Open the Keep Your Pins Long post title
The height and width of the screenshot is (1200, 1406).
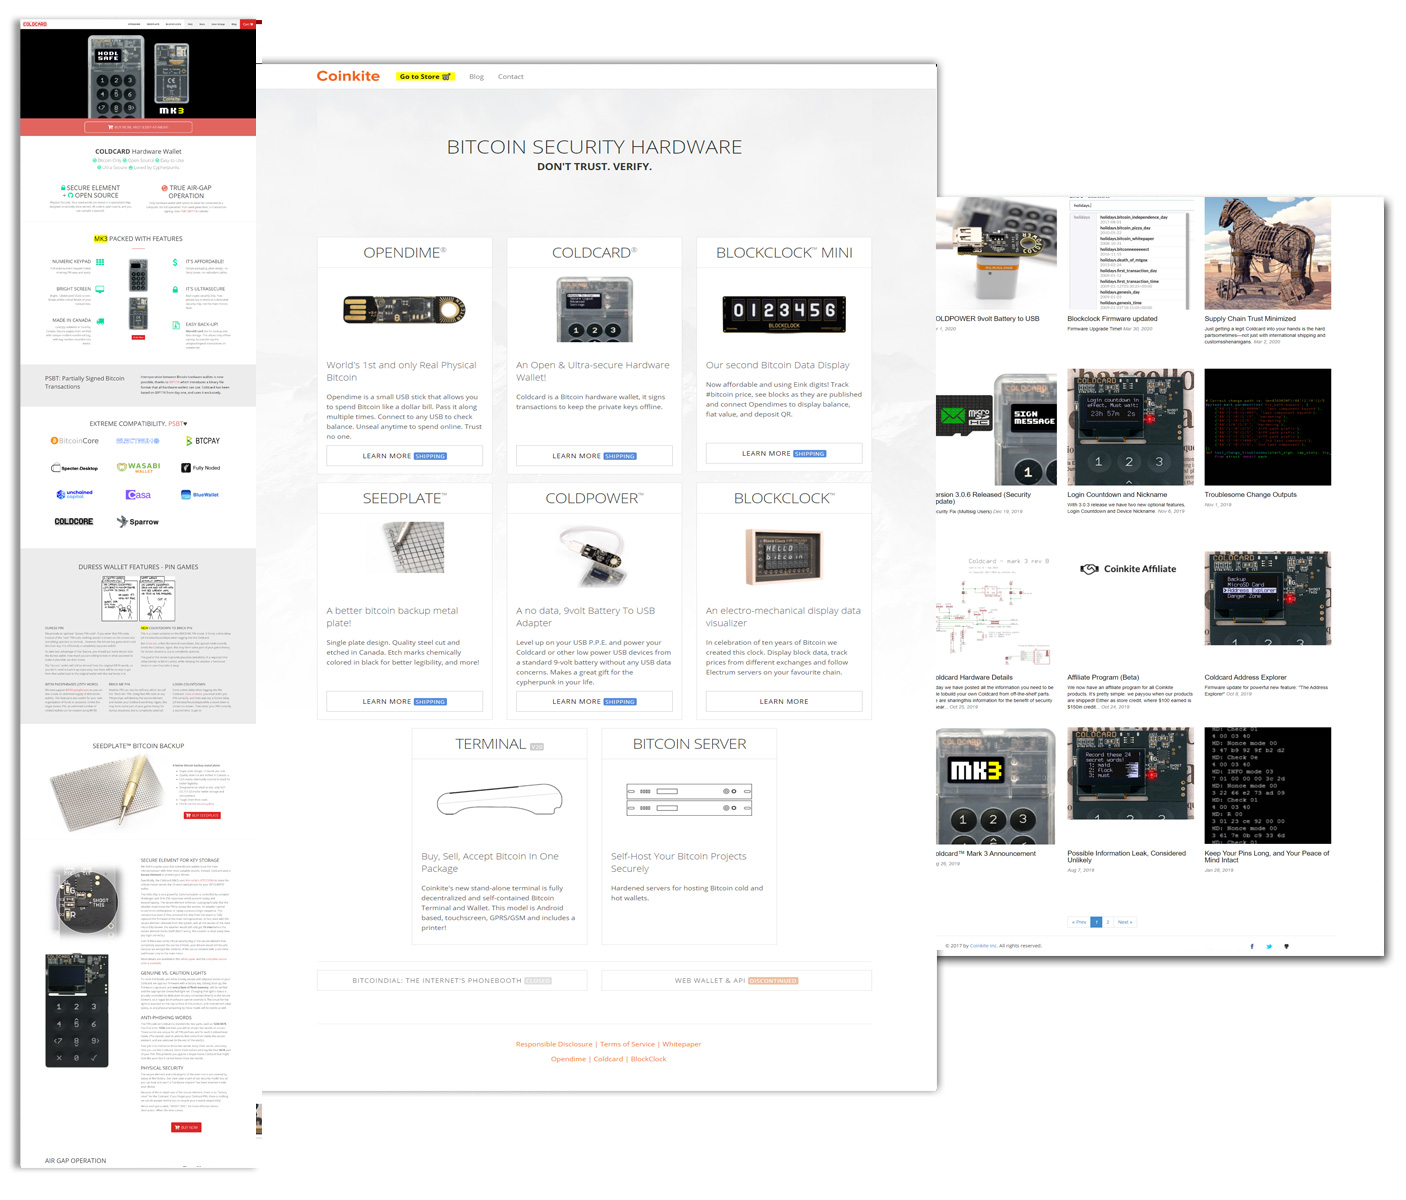(1266, 856)
